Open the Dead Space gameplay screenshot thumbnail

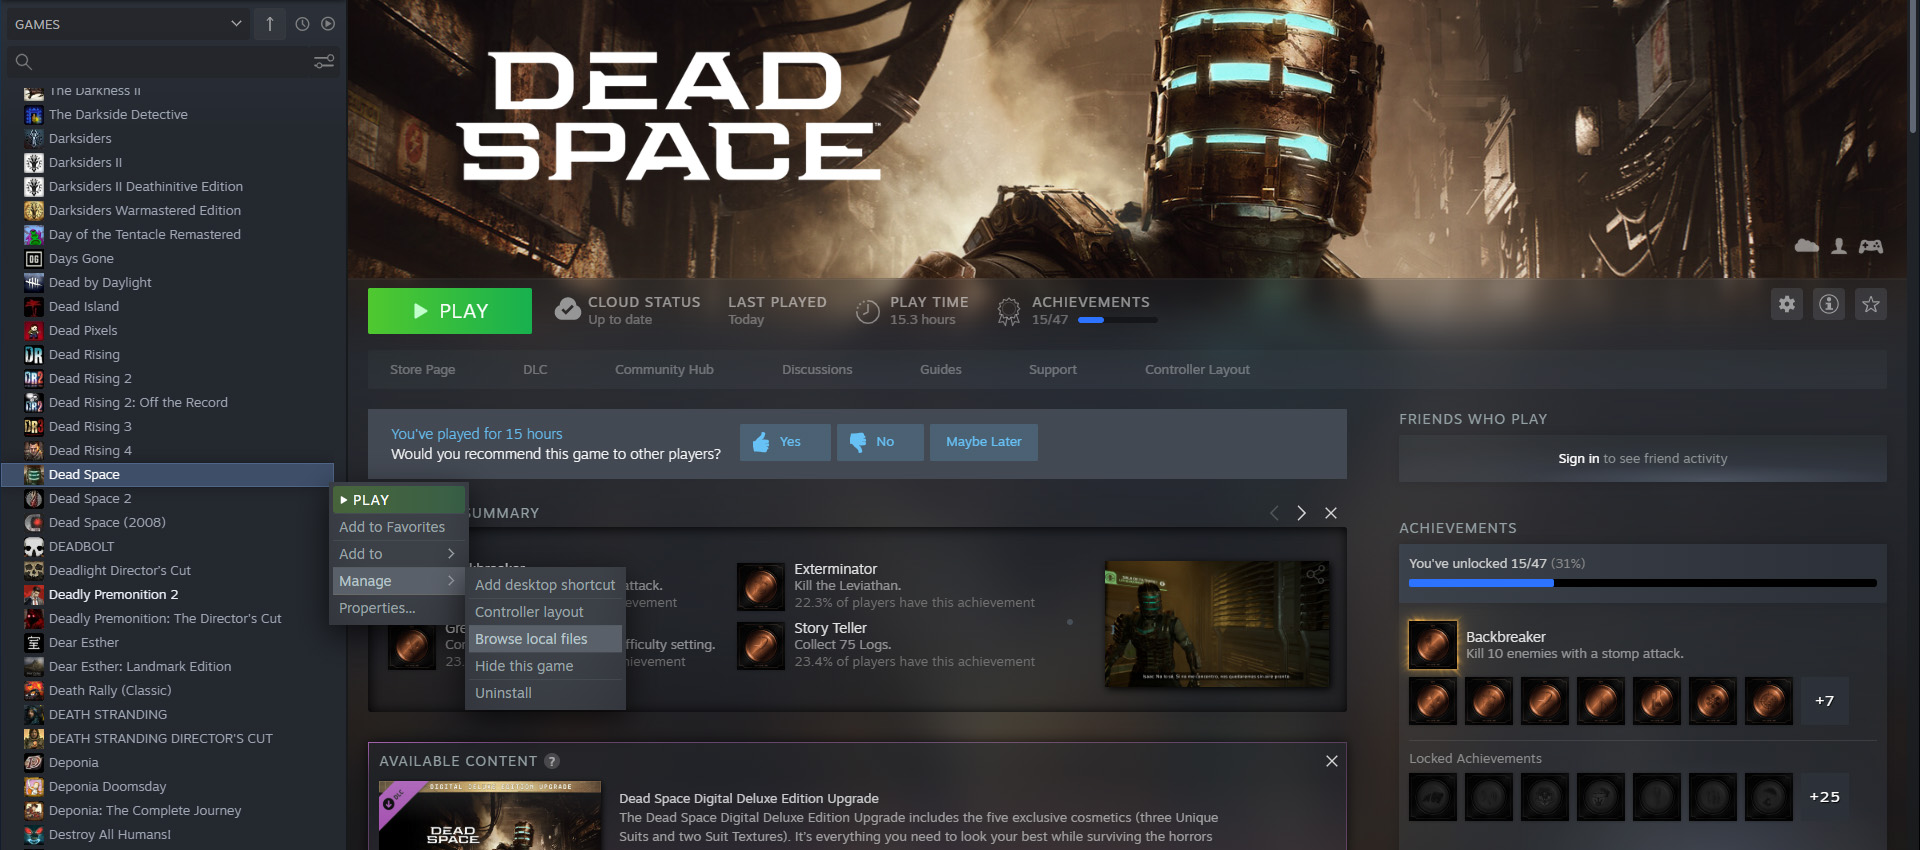[1218, 624]
